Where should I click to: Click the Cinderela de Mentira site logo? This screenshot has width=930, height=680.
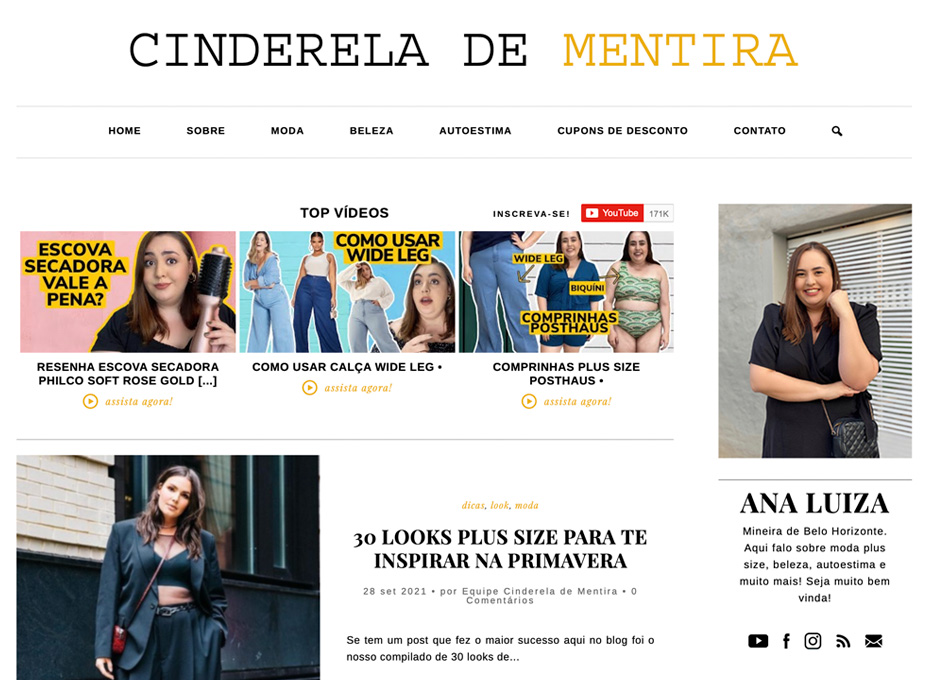[x=463, y=51]
